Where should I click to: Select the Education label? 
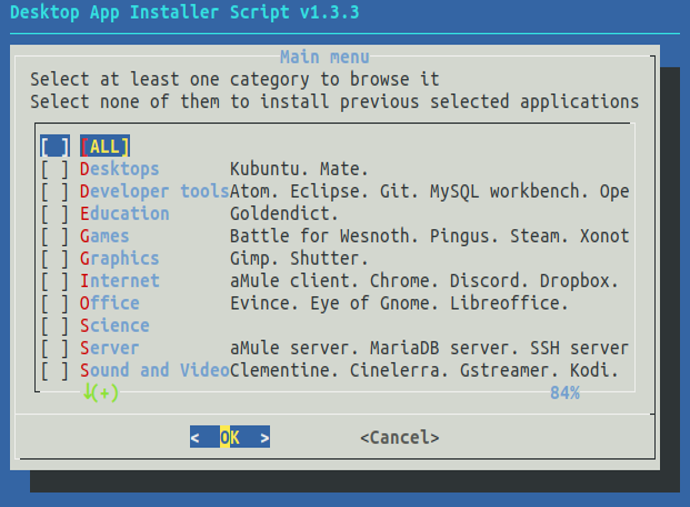point(125,214)
